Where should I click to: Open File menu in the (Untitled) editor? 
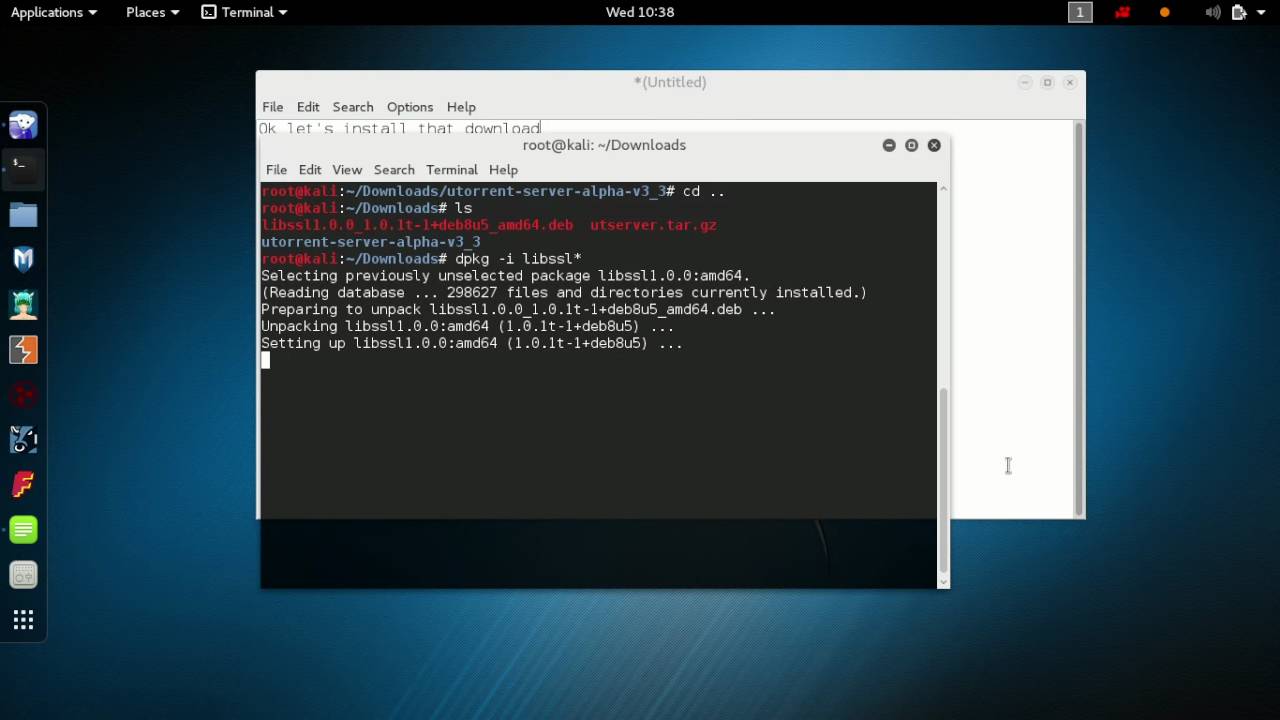pos(272,107)
